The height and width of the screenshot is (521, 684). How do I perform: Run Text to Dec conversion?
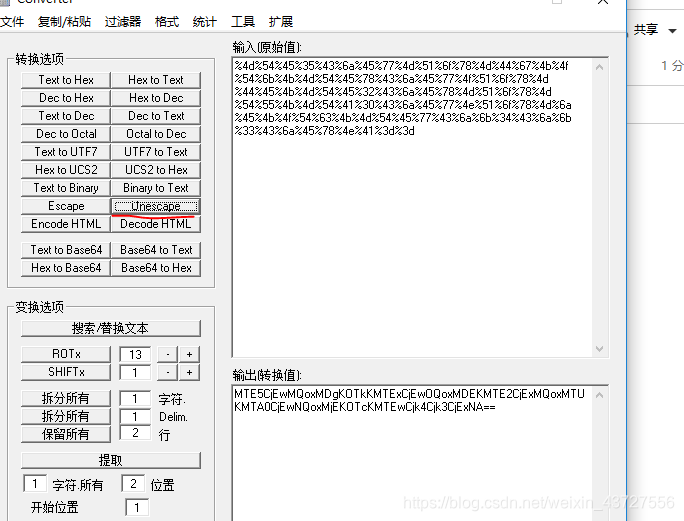66,116
